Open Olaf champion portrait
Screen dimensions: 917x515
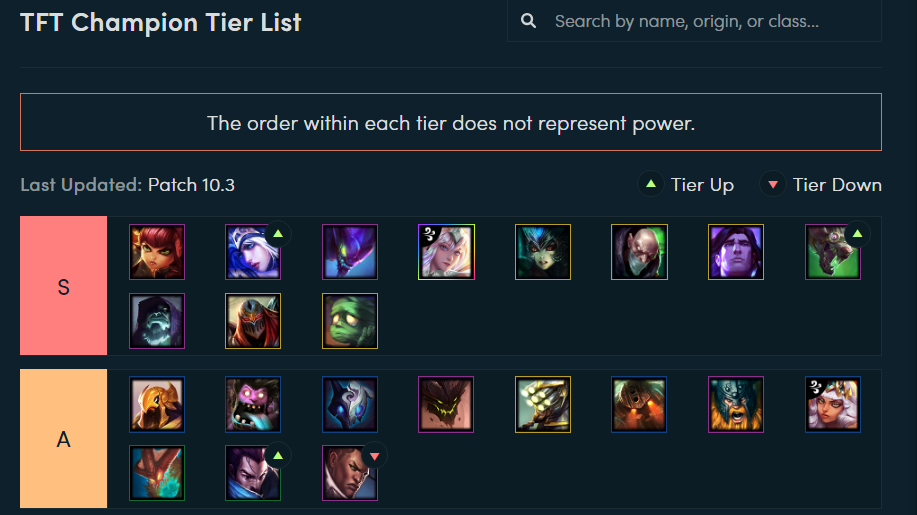[736, 405]
